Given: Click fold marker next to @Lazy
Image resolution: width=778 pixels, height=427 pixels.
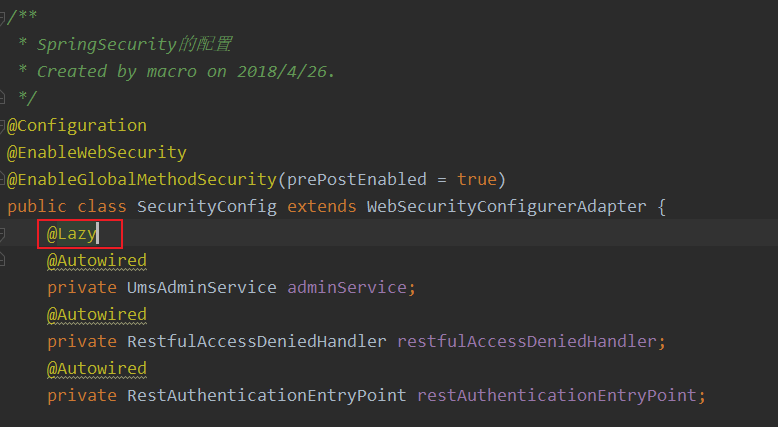Looking at the screenshot, I should click(x=2, y=234).
